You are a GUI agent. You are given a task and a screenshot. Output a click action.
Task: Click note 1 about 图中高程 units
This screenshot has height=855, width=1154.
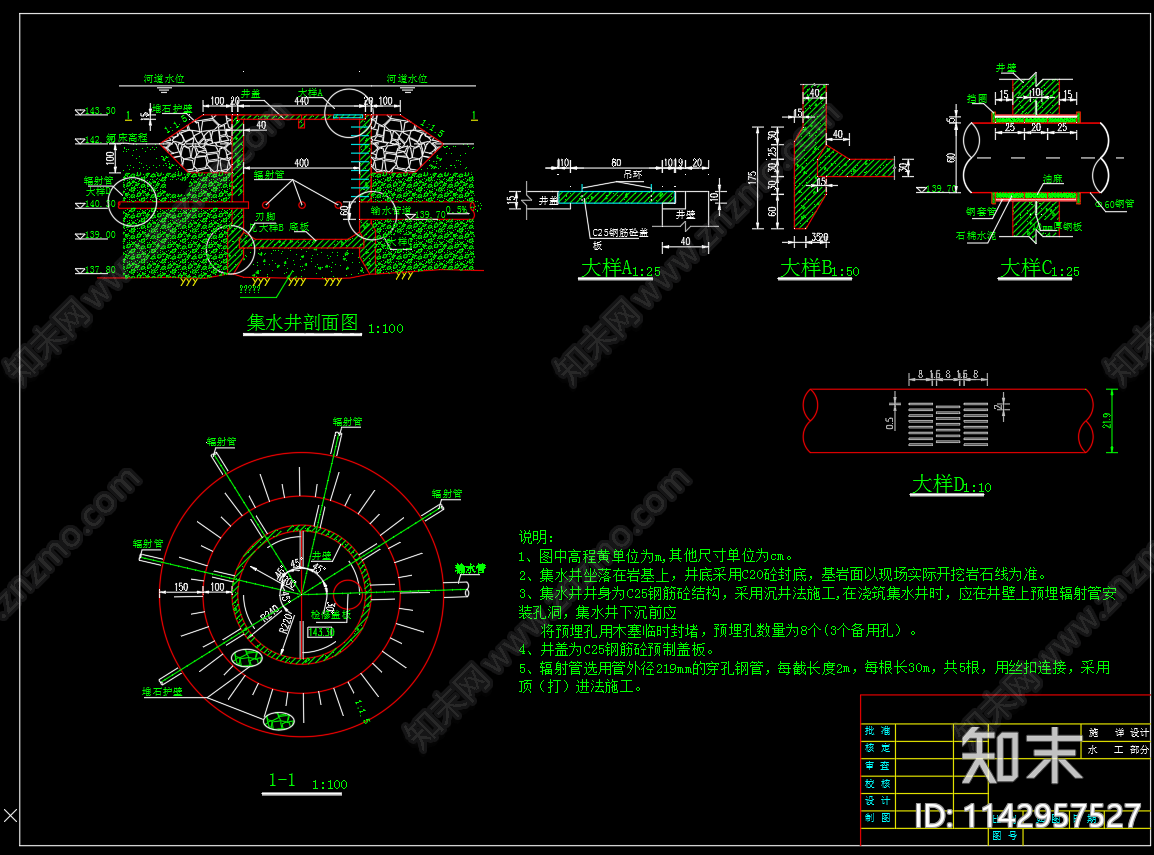coord(655,556)
